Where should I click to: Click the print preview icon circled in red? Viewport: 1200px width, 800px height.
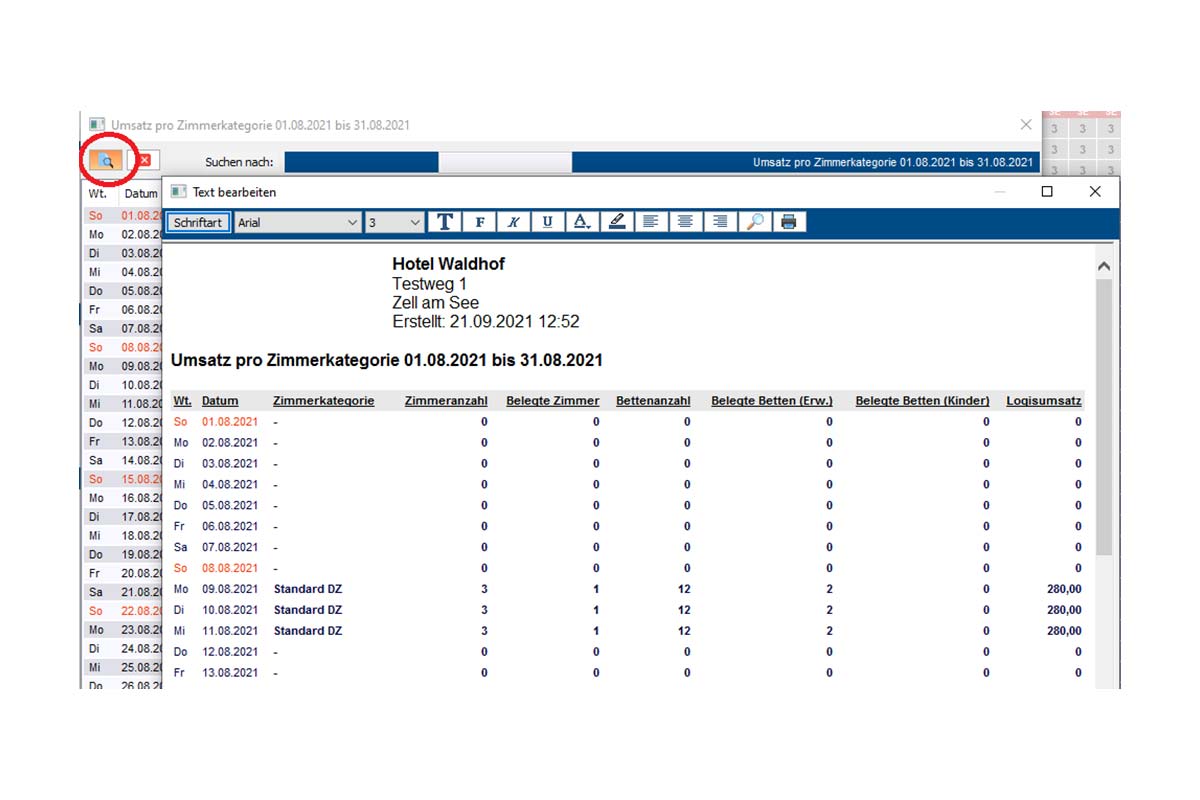coord(105,161)
